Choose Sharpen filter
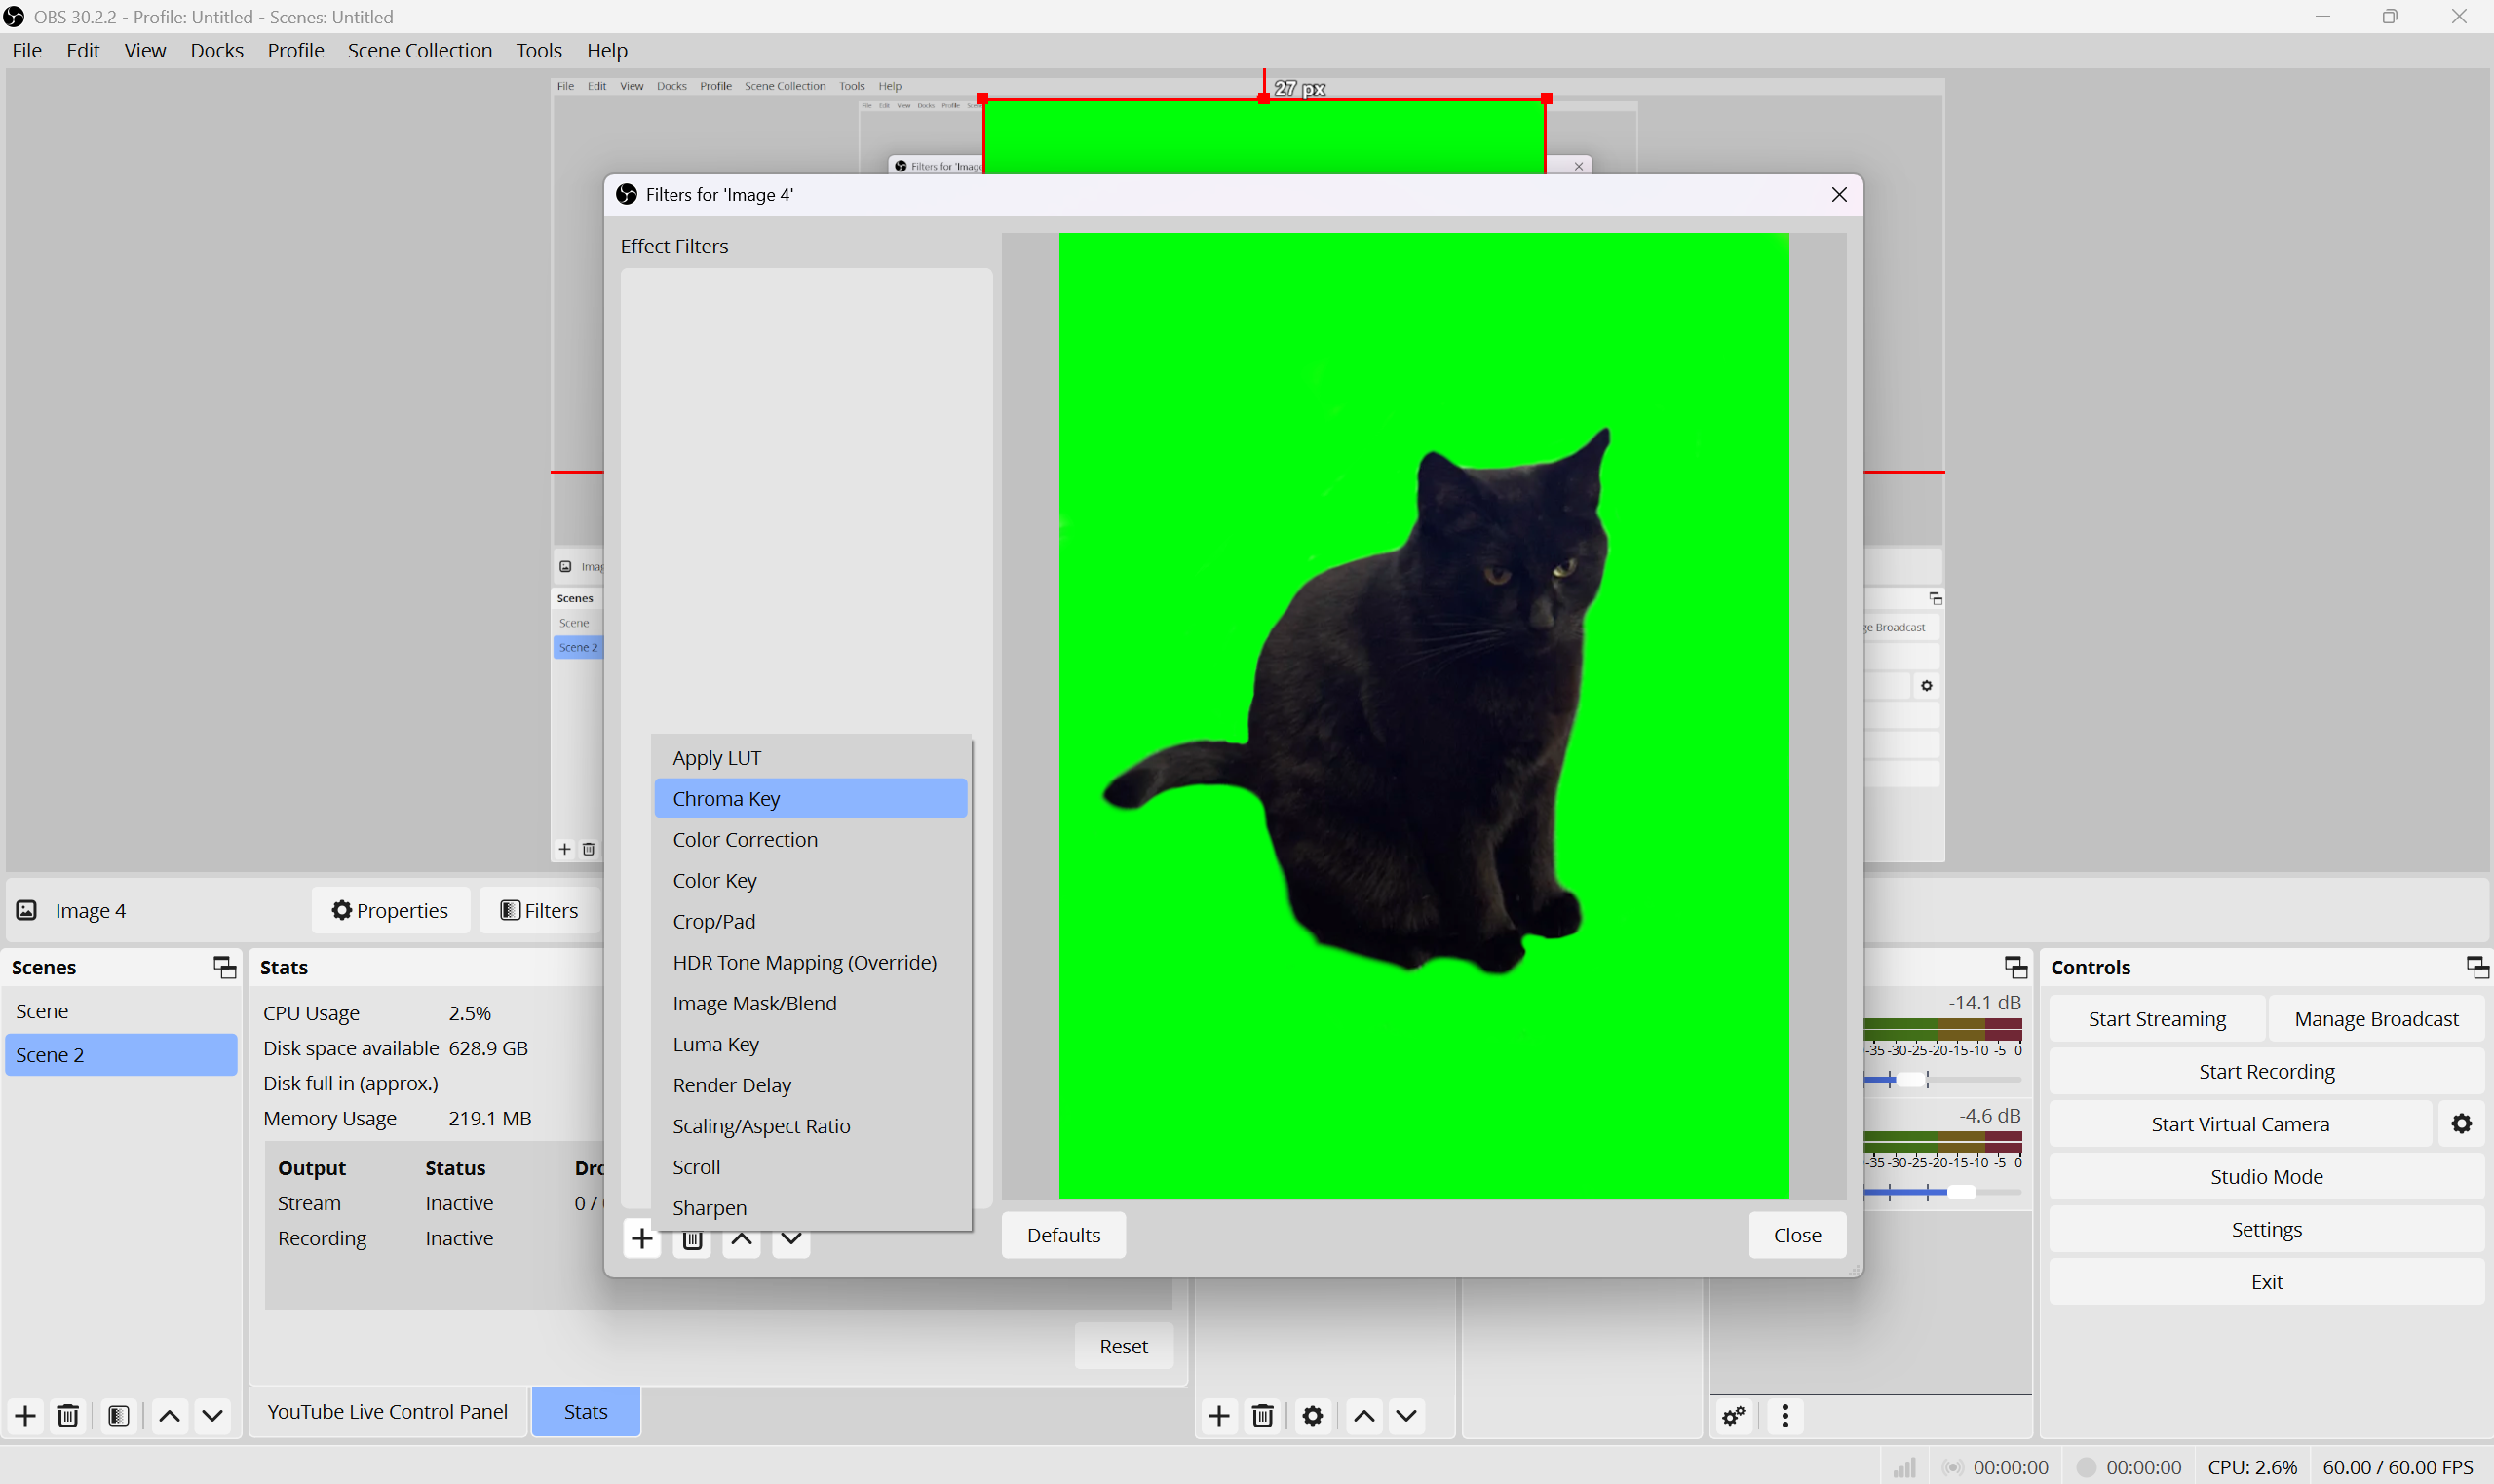2494x1484 pixels. coord(811,1208)
